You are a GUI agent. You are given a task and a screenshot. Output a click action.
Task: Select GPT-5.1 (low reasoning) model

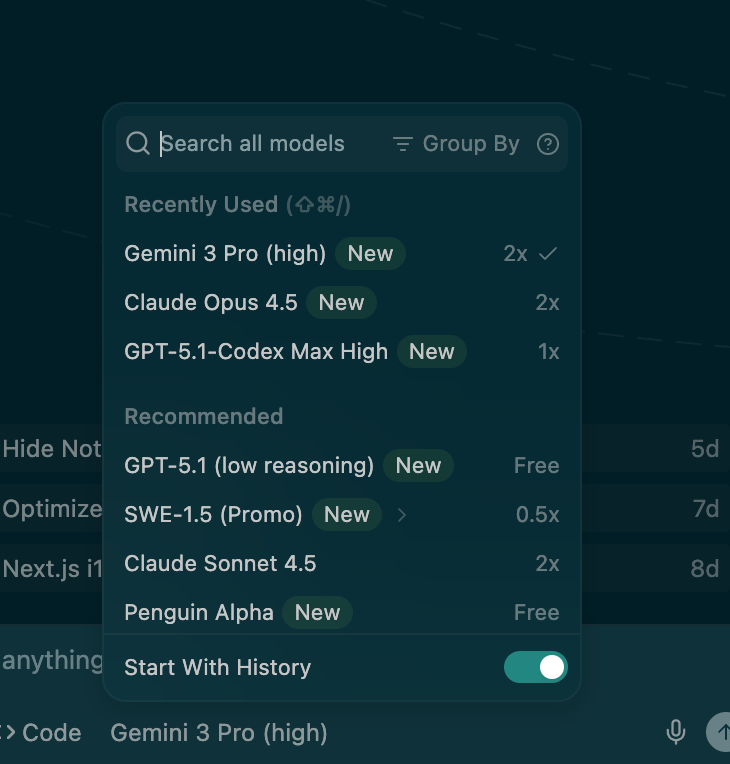[x=249, y=466]
